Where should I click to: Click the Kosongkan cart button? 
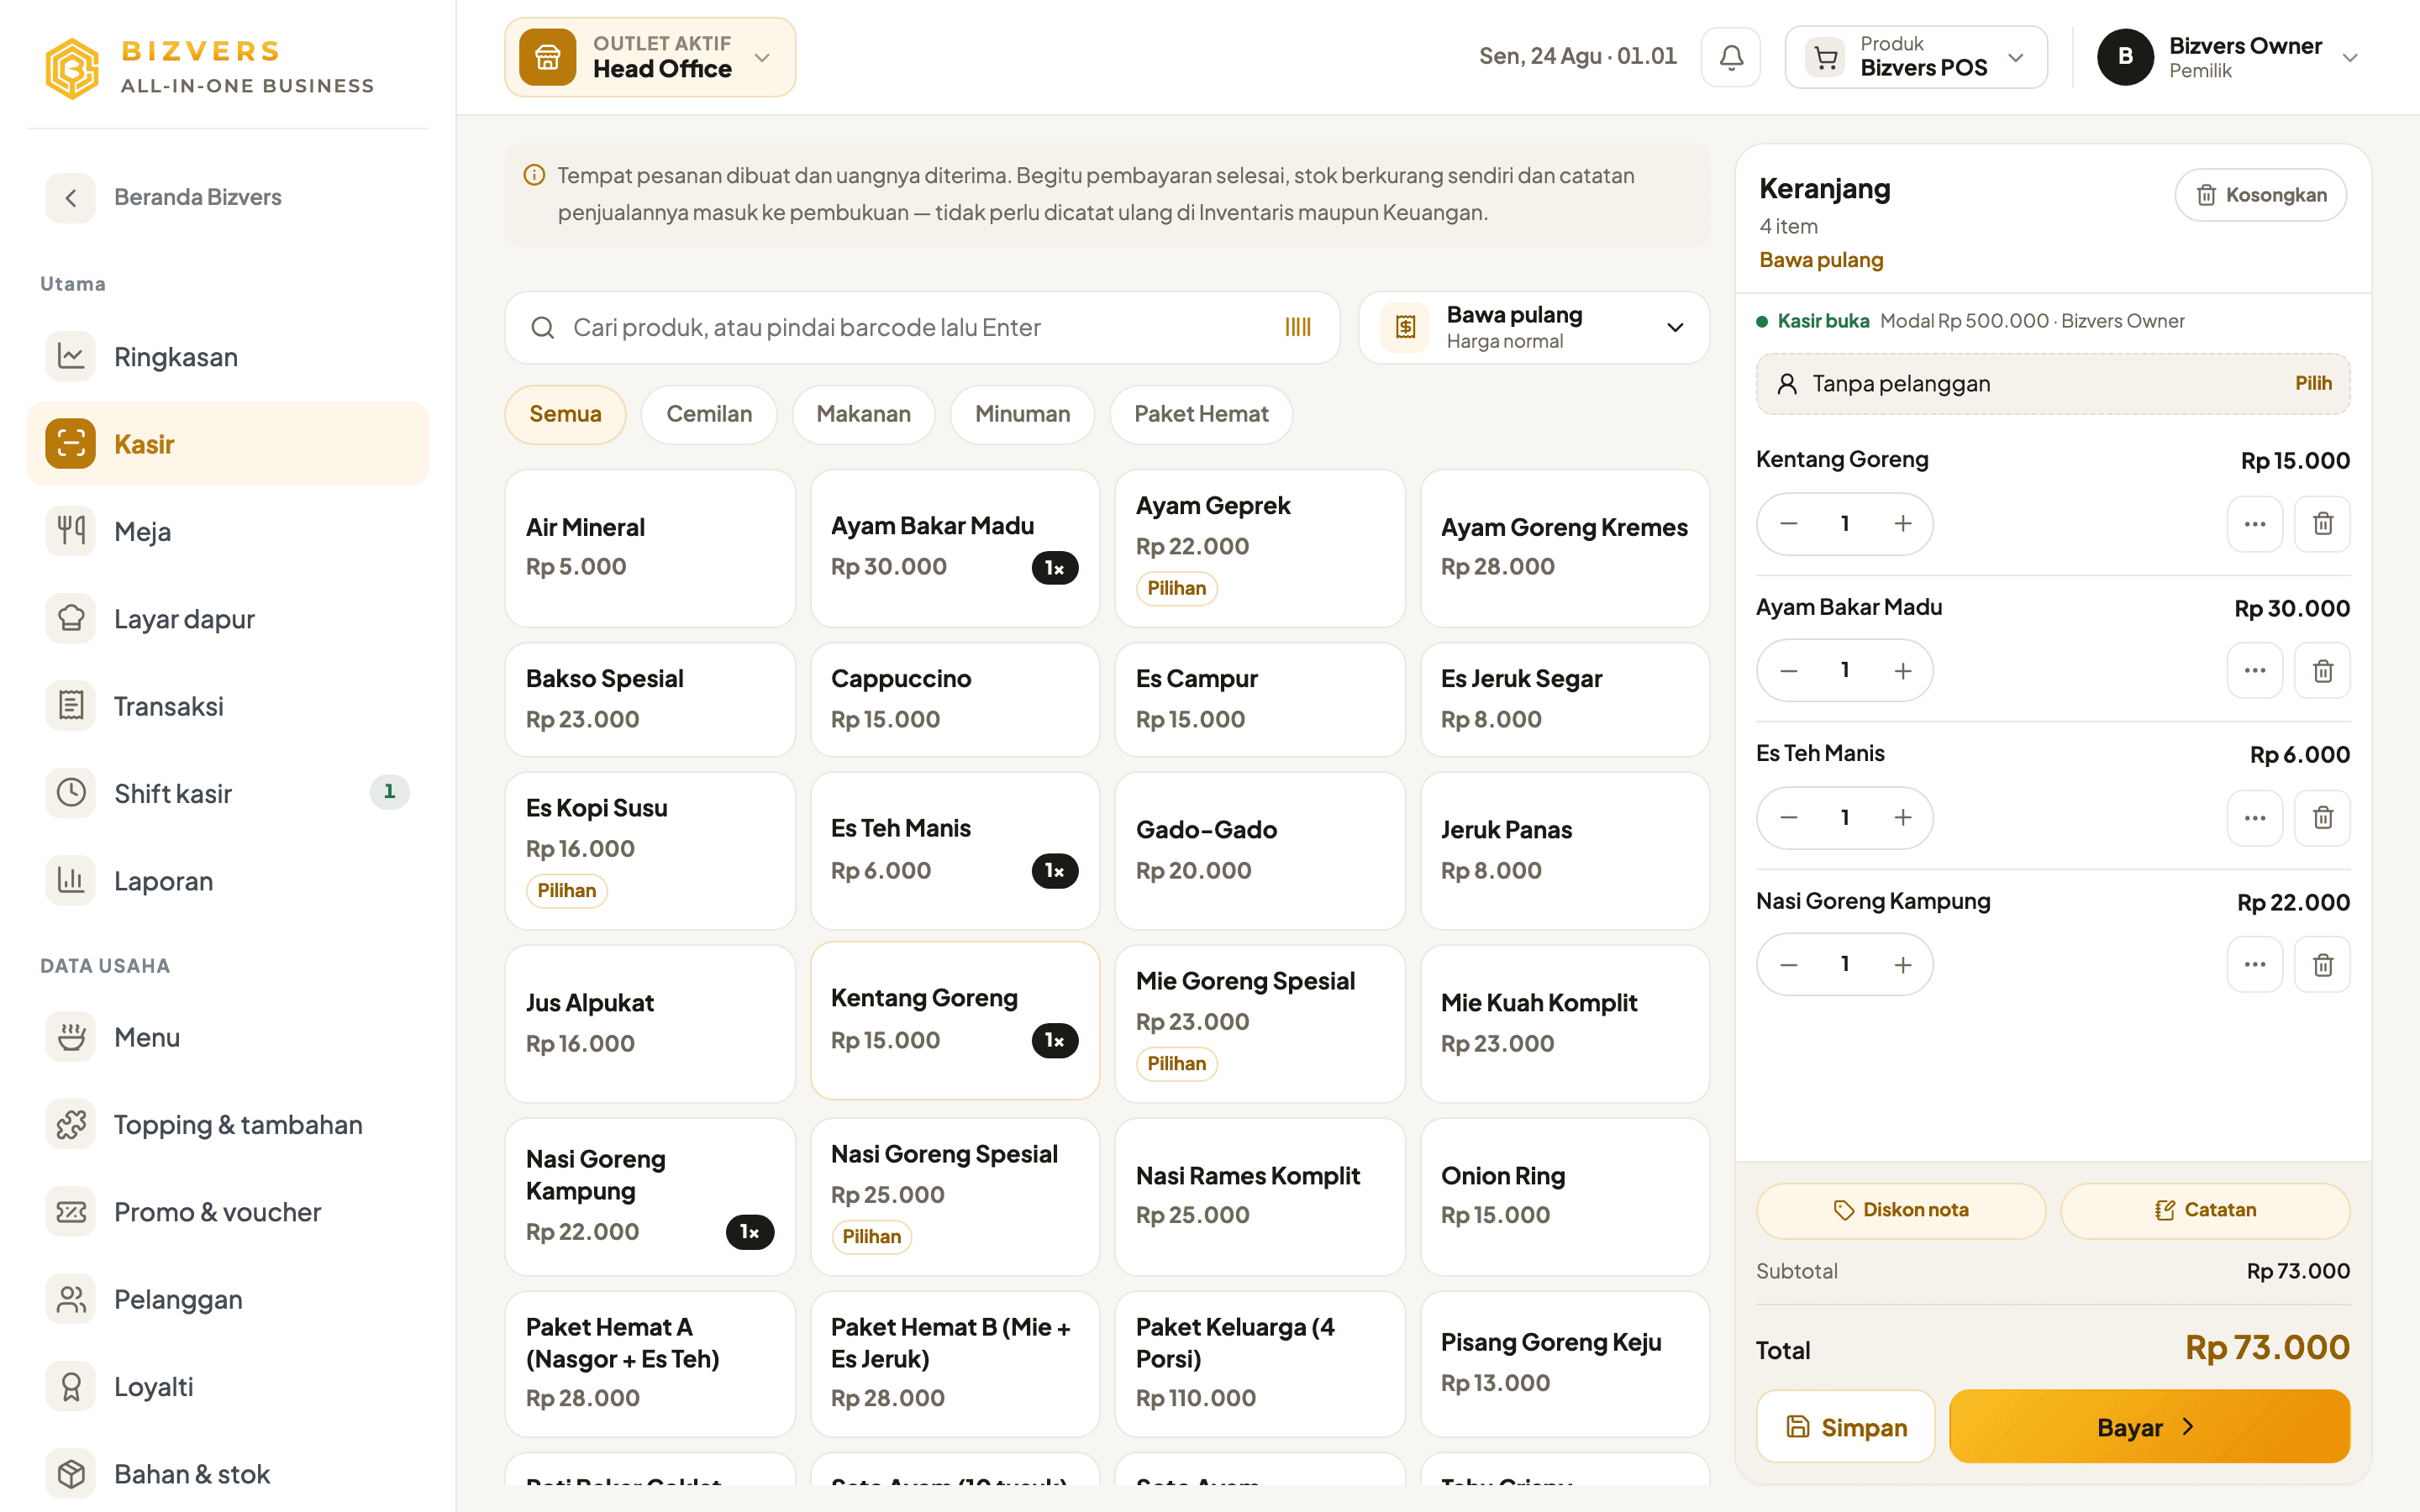(x=2260, y=195)
